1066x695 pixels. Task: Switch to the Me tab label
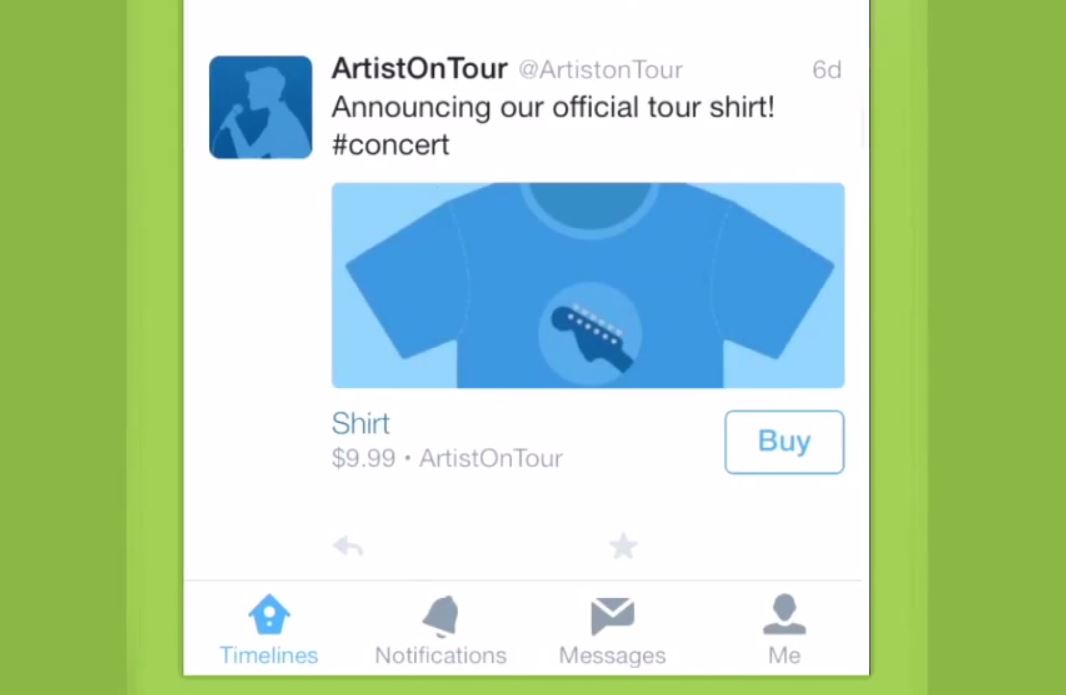(784, 655)
